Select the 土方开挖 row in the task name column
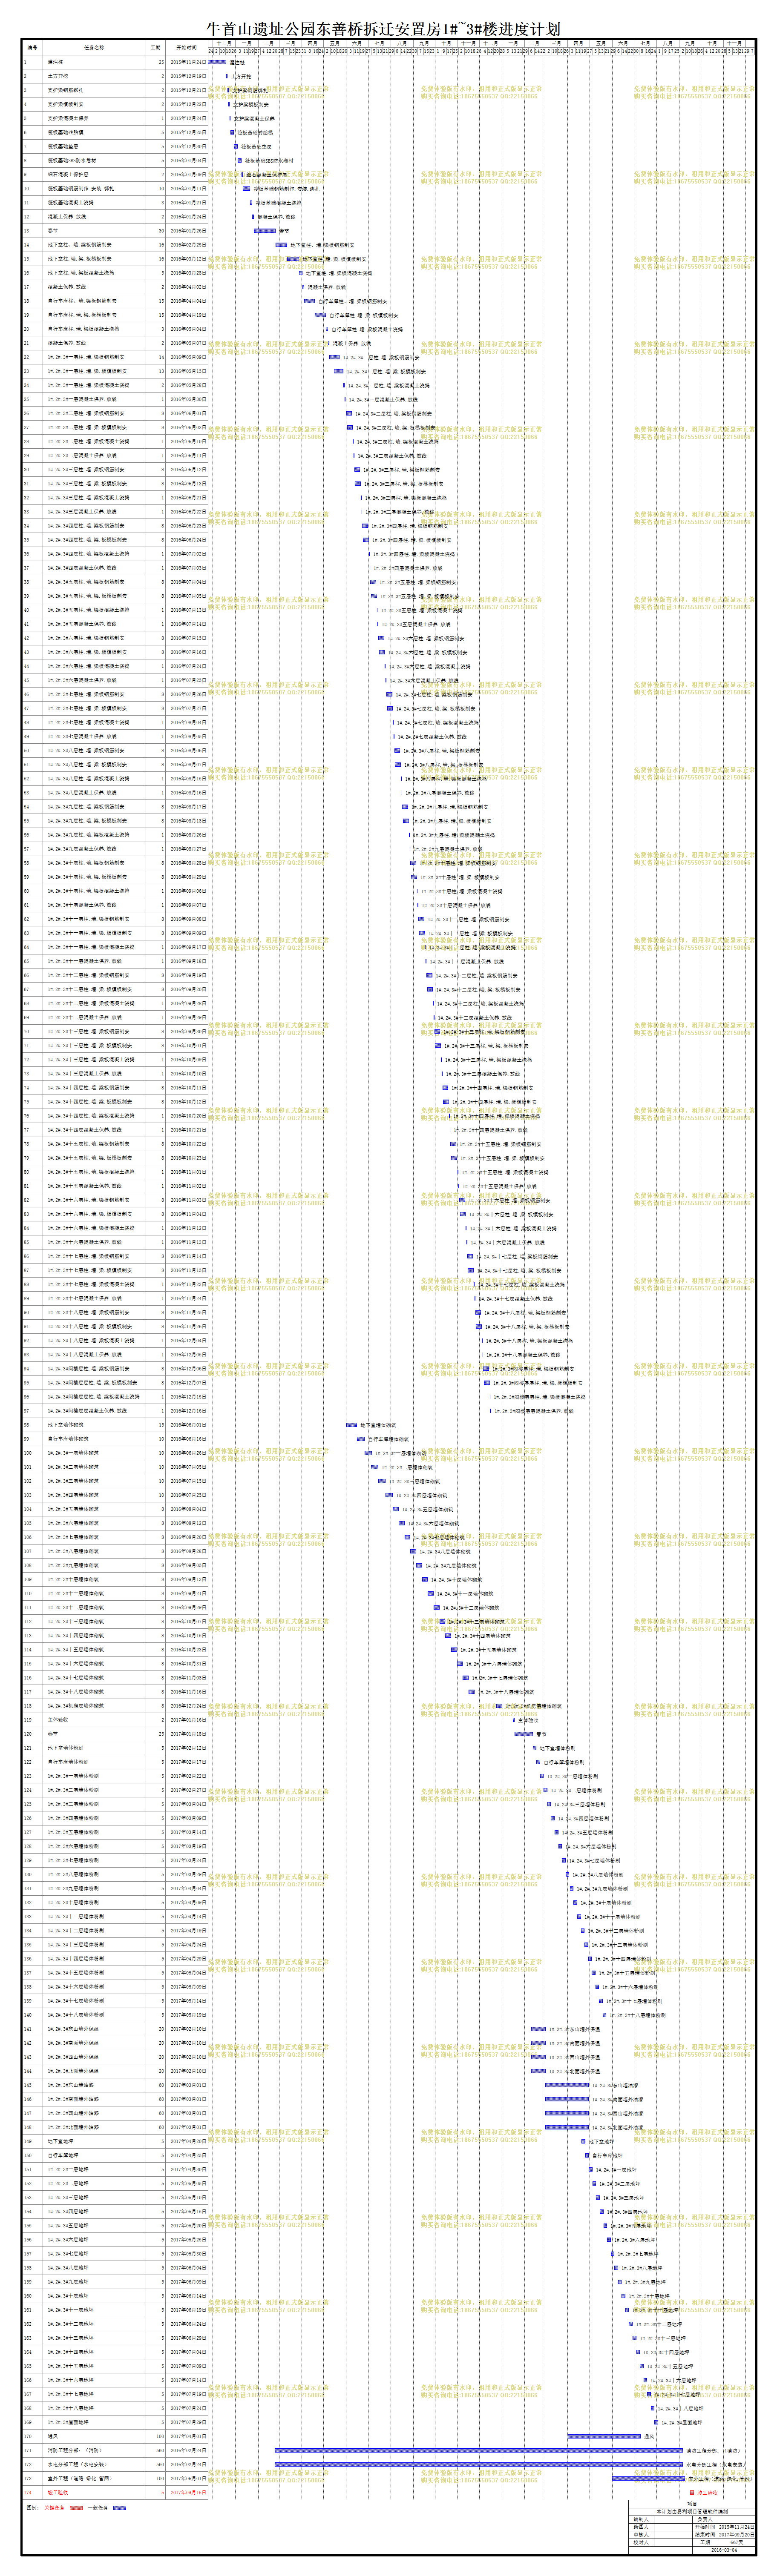The height and width of the screenshot is (2576, 777). 94,76
